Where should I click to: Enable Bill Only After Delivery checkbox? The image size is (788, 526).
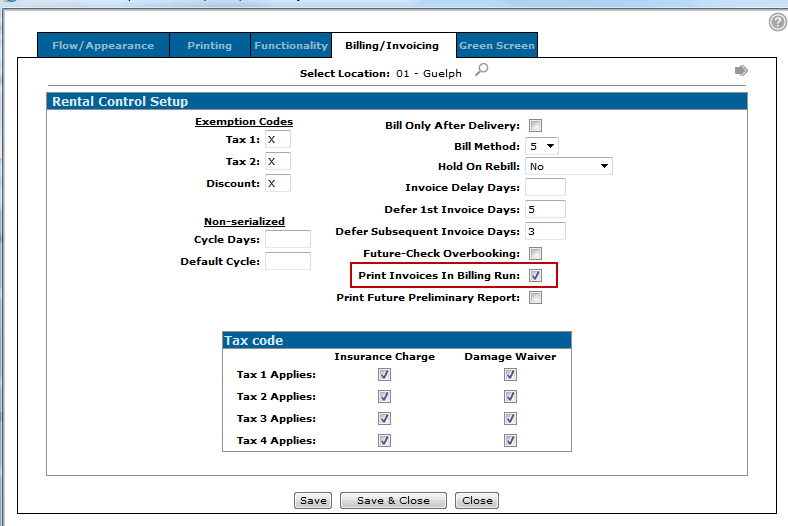535,126
